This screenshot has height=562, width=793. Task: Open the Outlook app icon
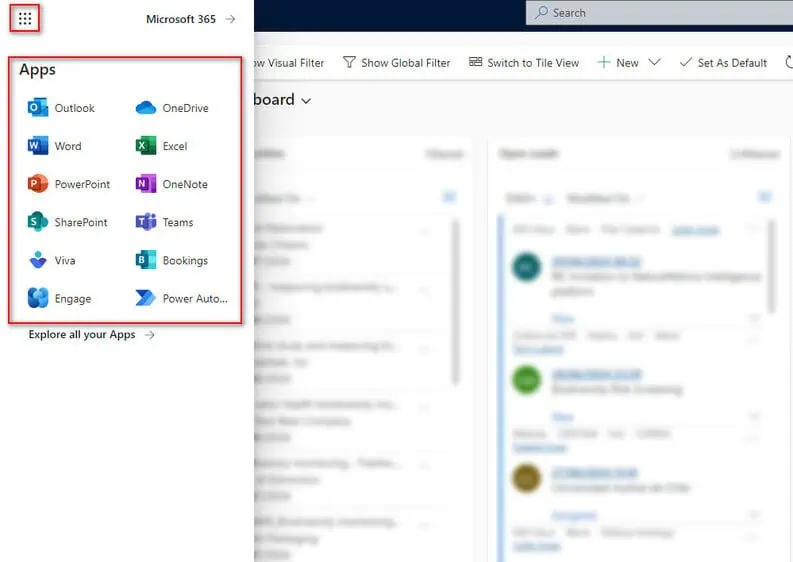pos(38,108)
